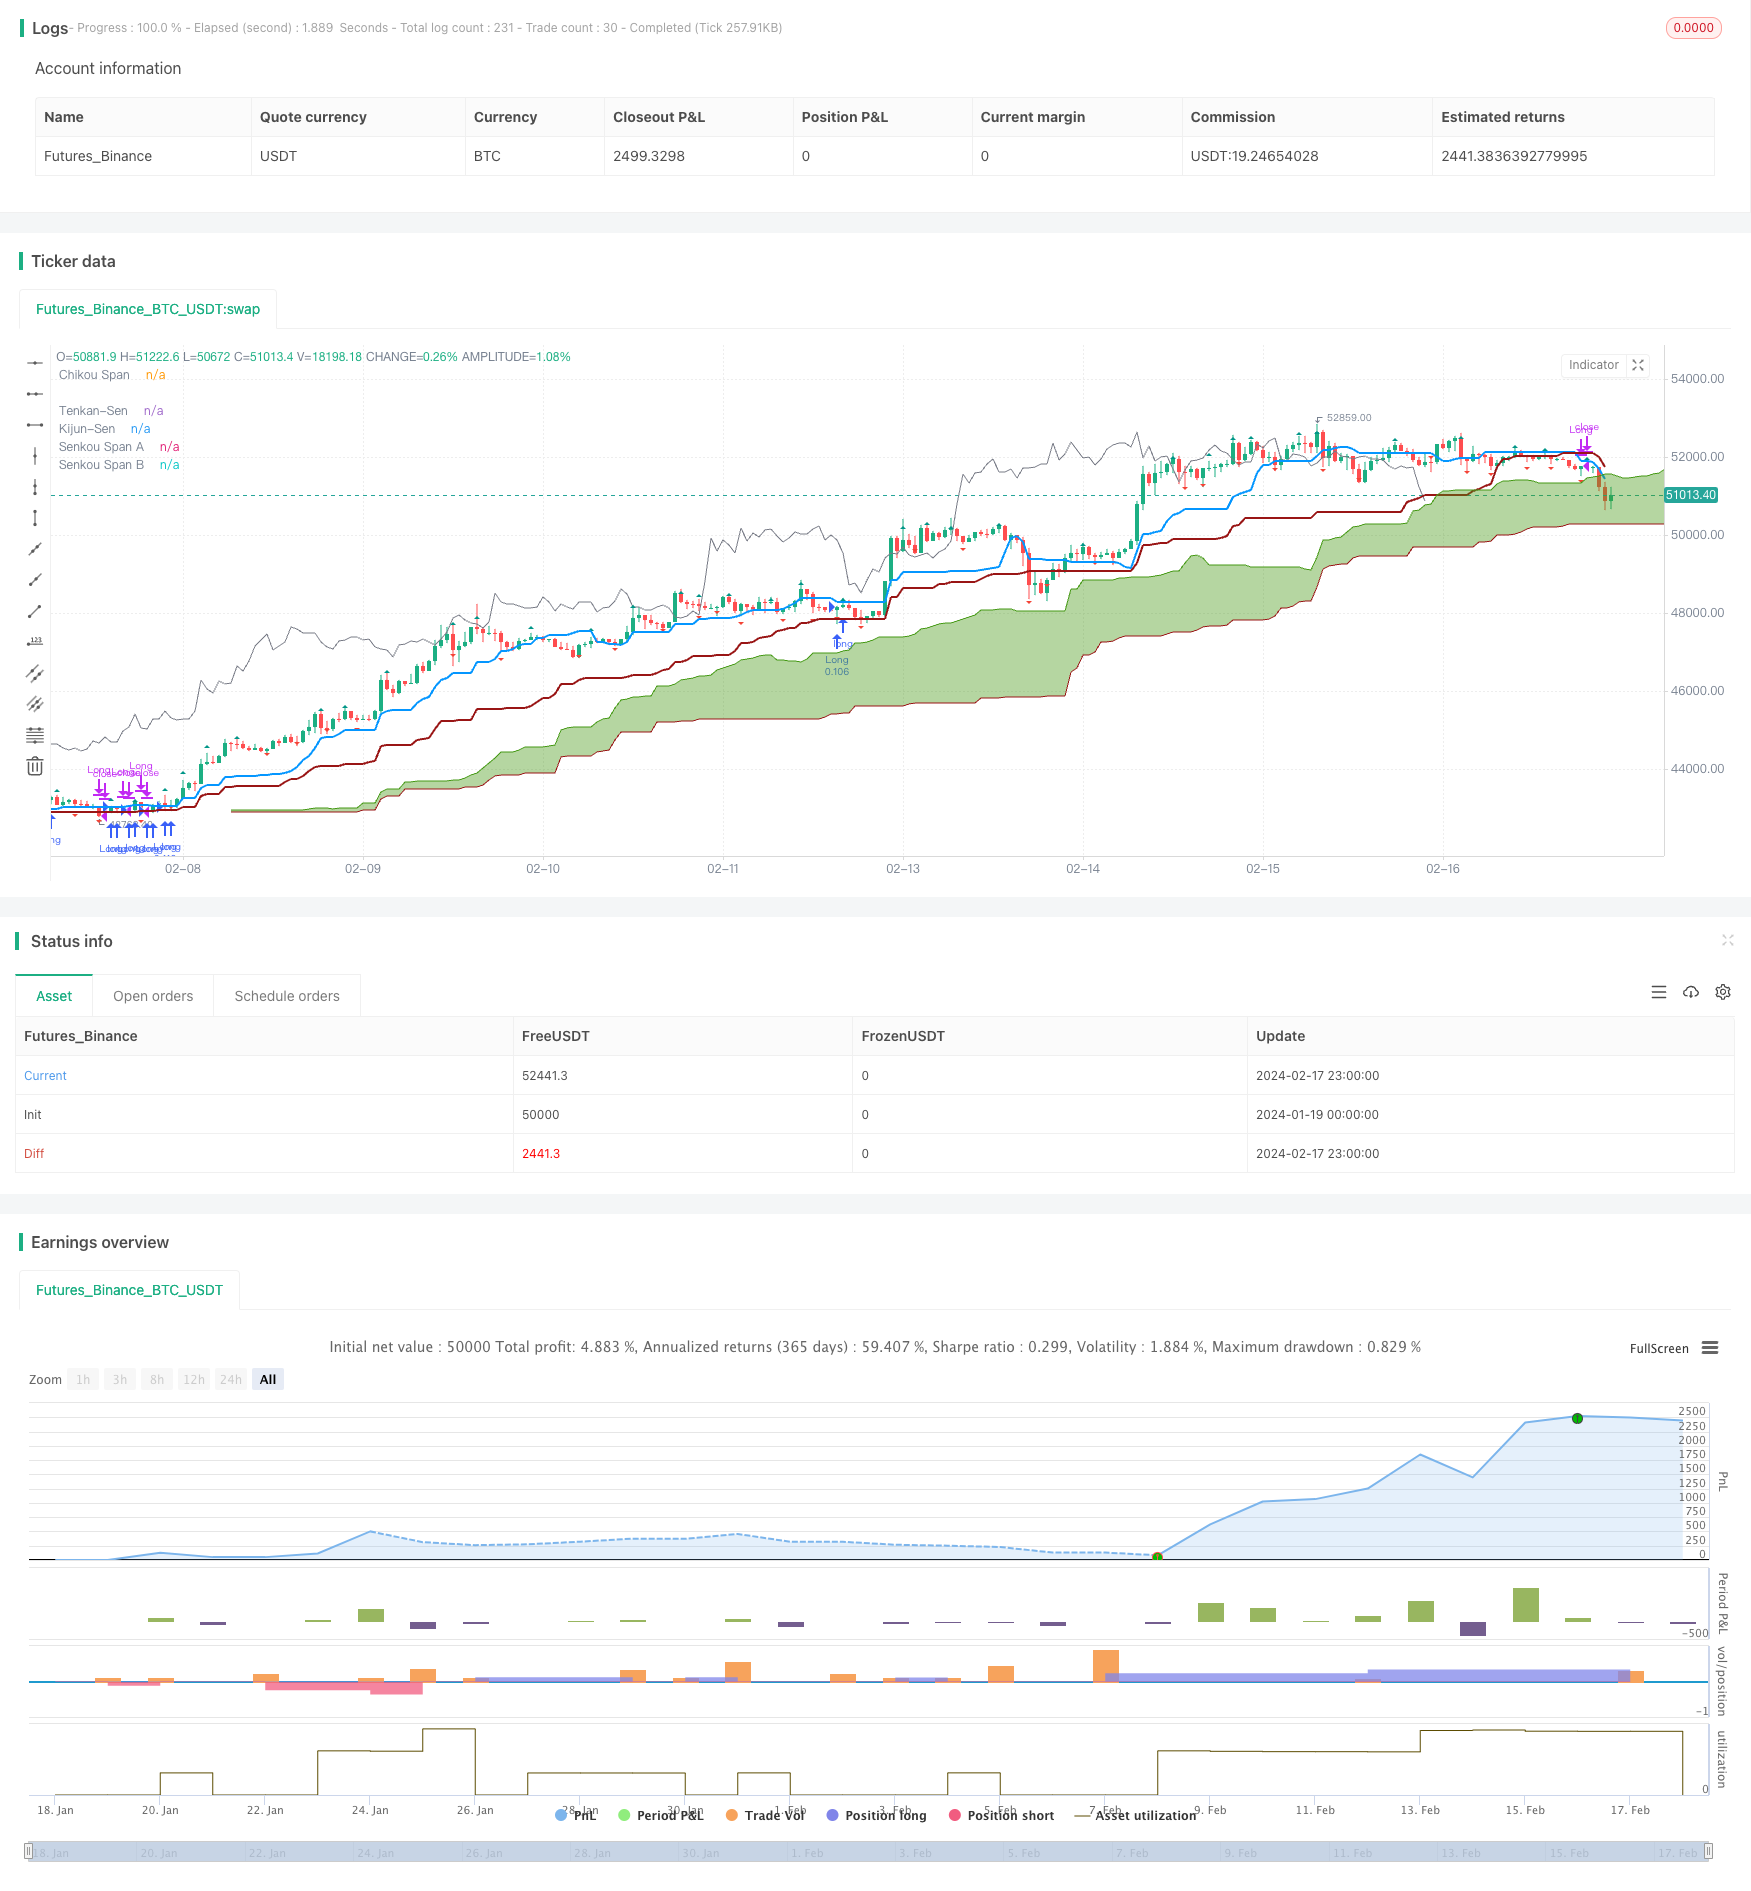Click the Senkou Span A legend label
Image resolution: width=1751 pixels, height=1891 pixels.
101,447
